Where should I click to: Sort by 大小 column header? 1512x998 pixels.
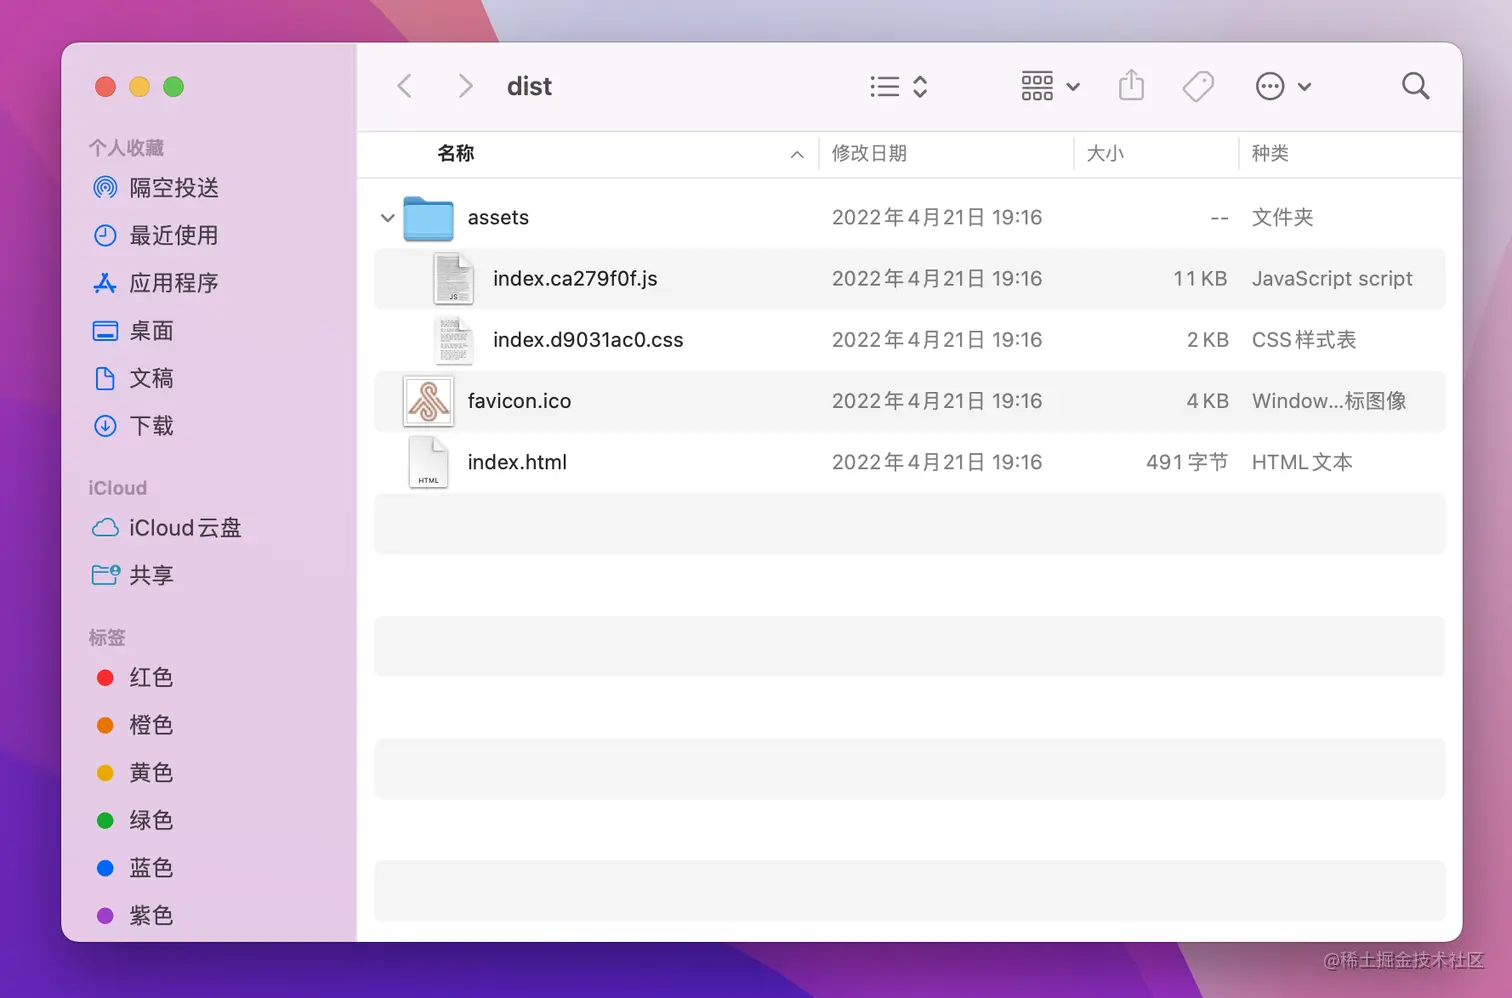[1105, 153]
